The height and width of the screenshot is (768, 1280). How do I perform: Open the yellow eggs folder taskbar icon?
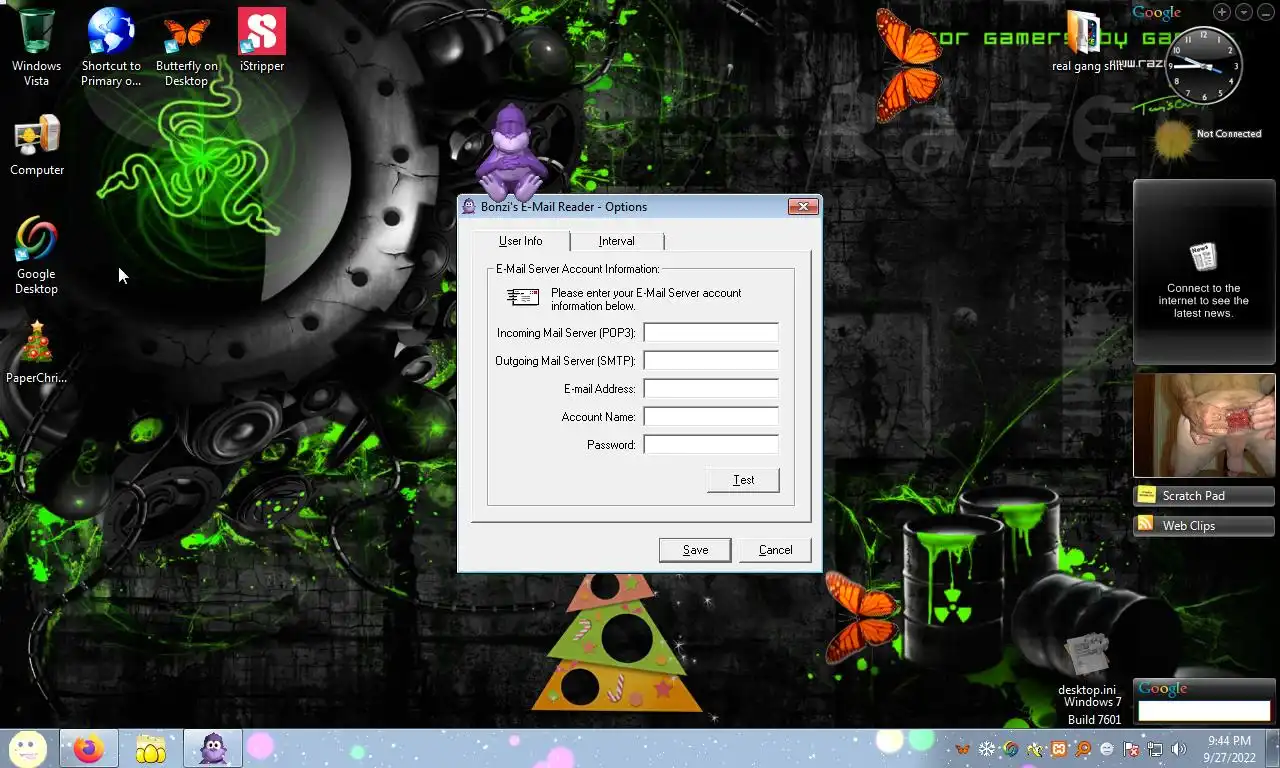(x=150, y=748)
